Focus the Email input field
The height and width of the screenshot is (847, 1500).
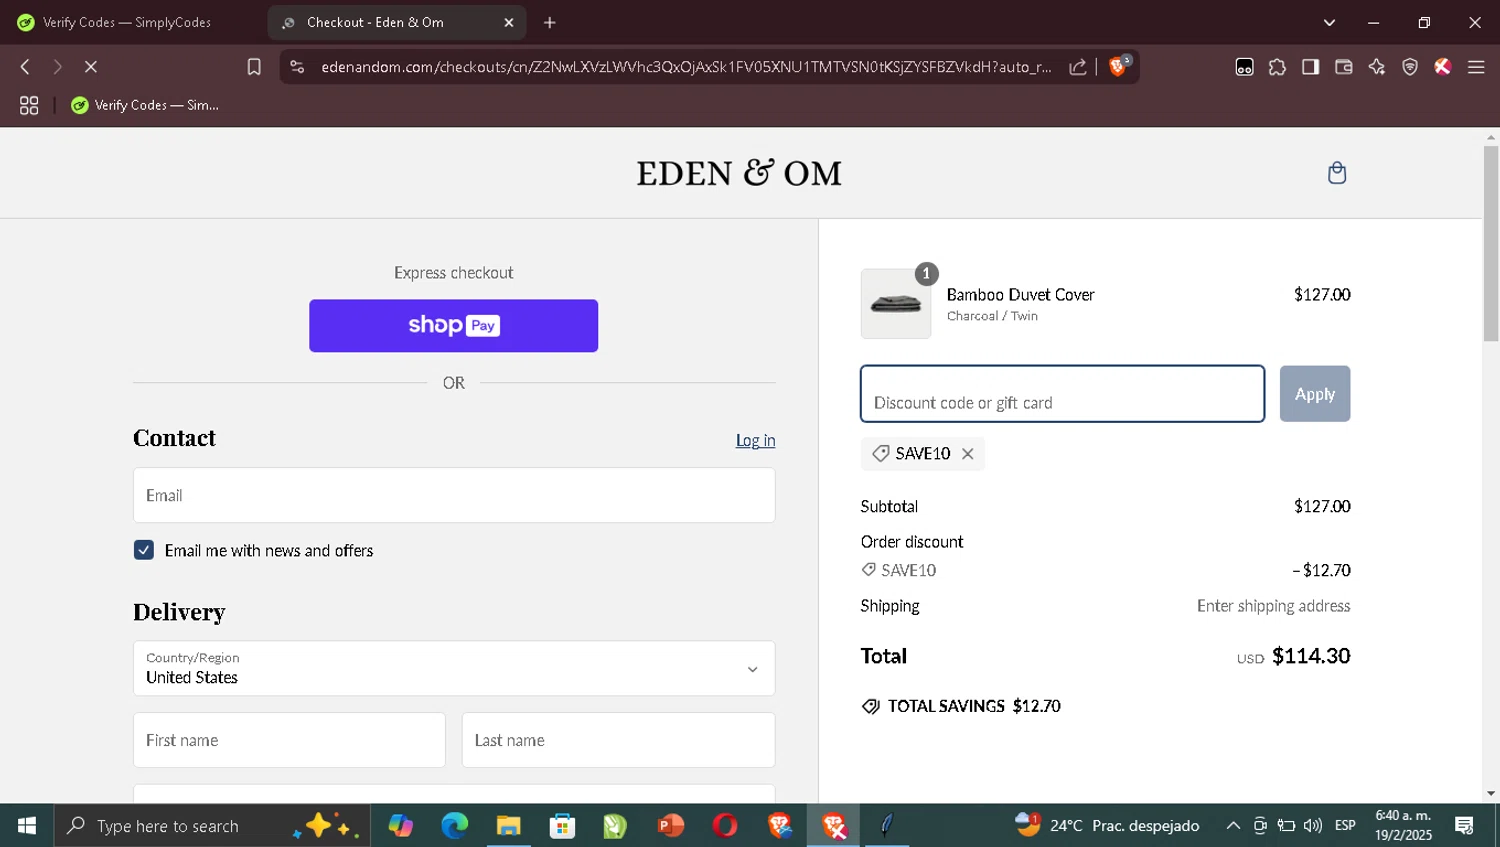[454, 495]
